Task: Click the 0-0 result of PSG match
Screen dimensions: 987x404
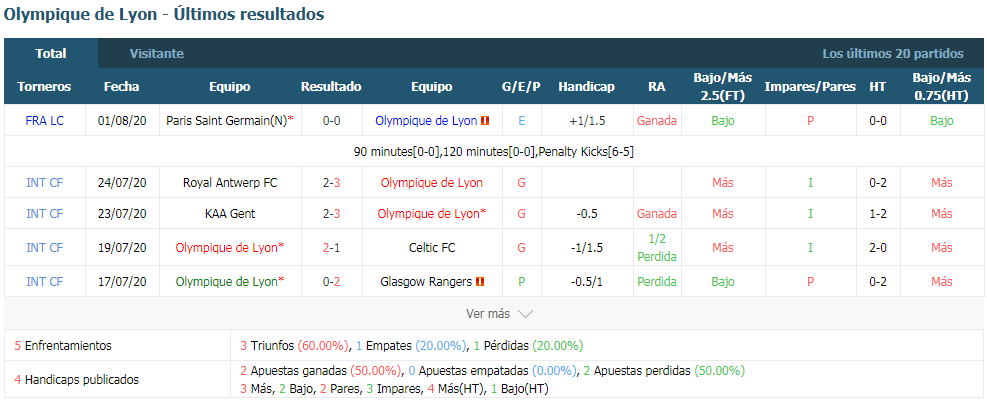Action: [332, 121]
